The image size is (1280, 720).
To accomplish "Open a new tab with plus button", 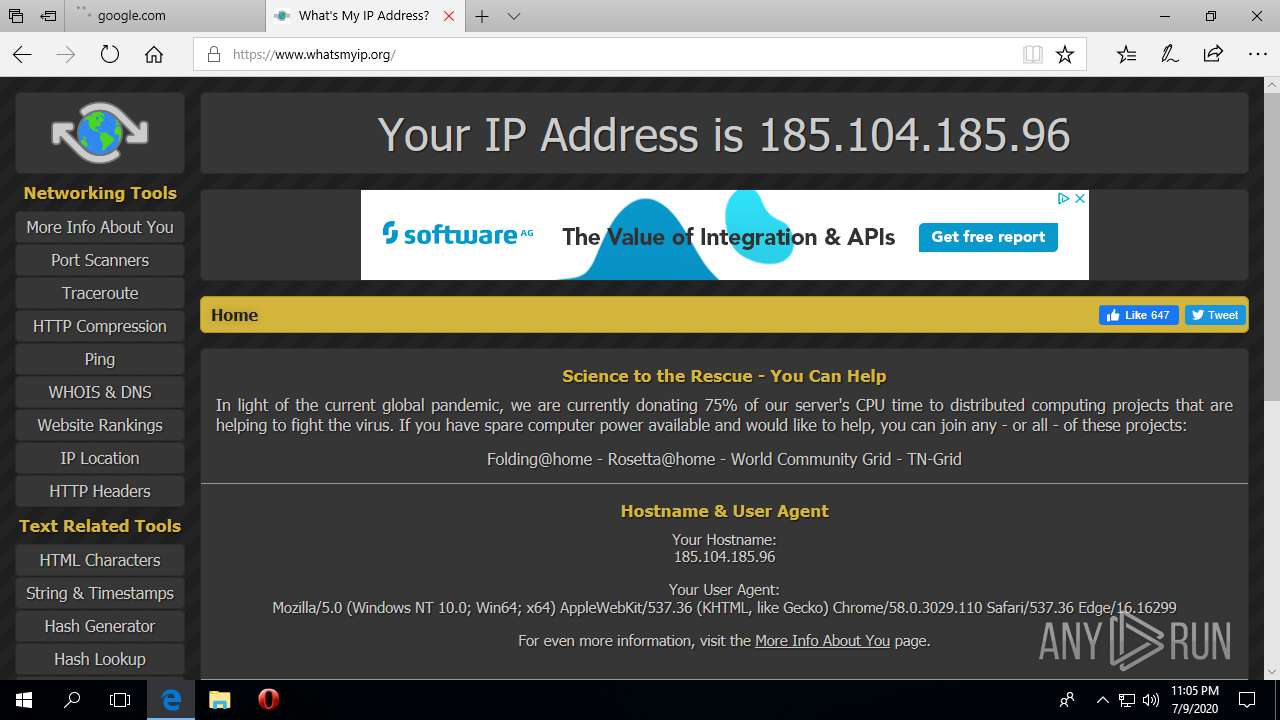I will [482, 16].
